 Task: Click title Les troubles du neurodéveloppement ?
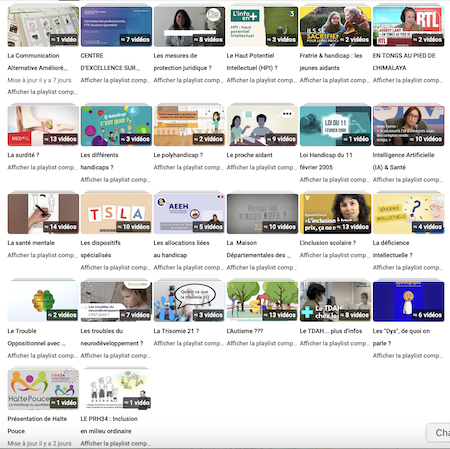click(x=112, y=337)
